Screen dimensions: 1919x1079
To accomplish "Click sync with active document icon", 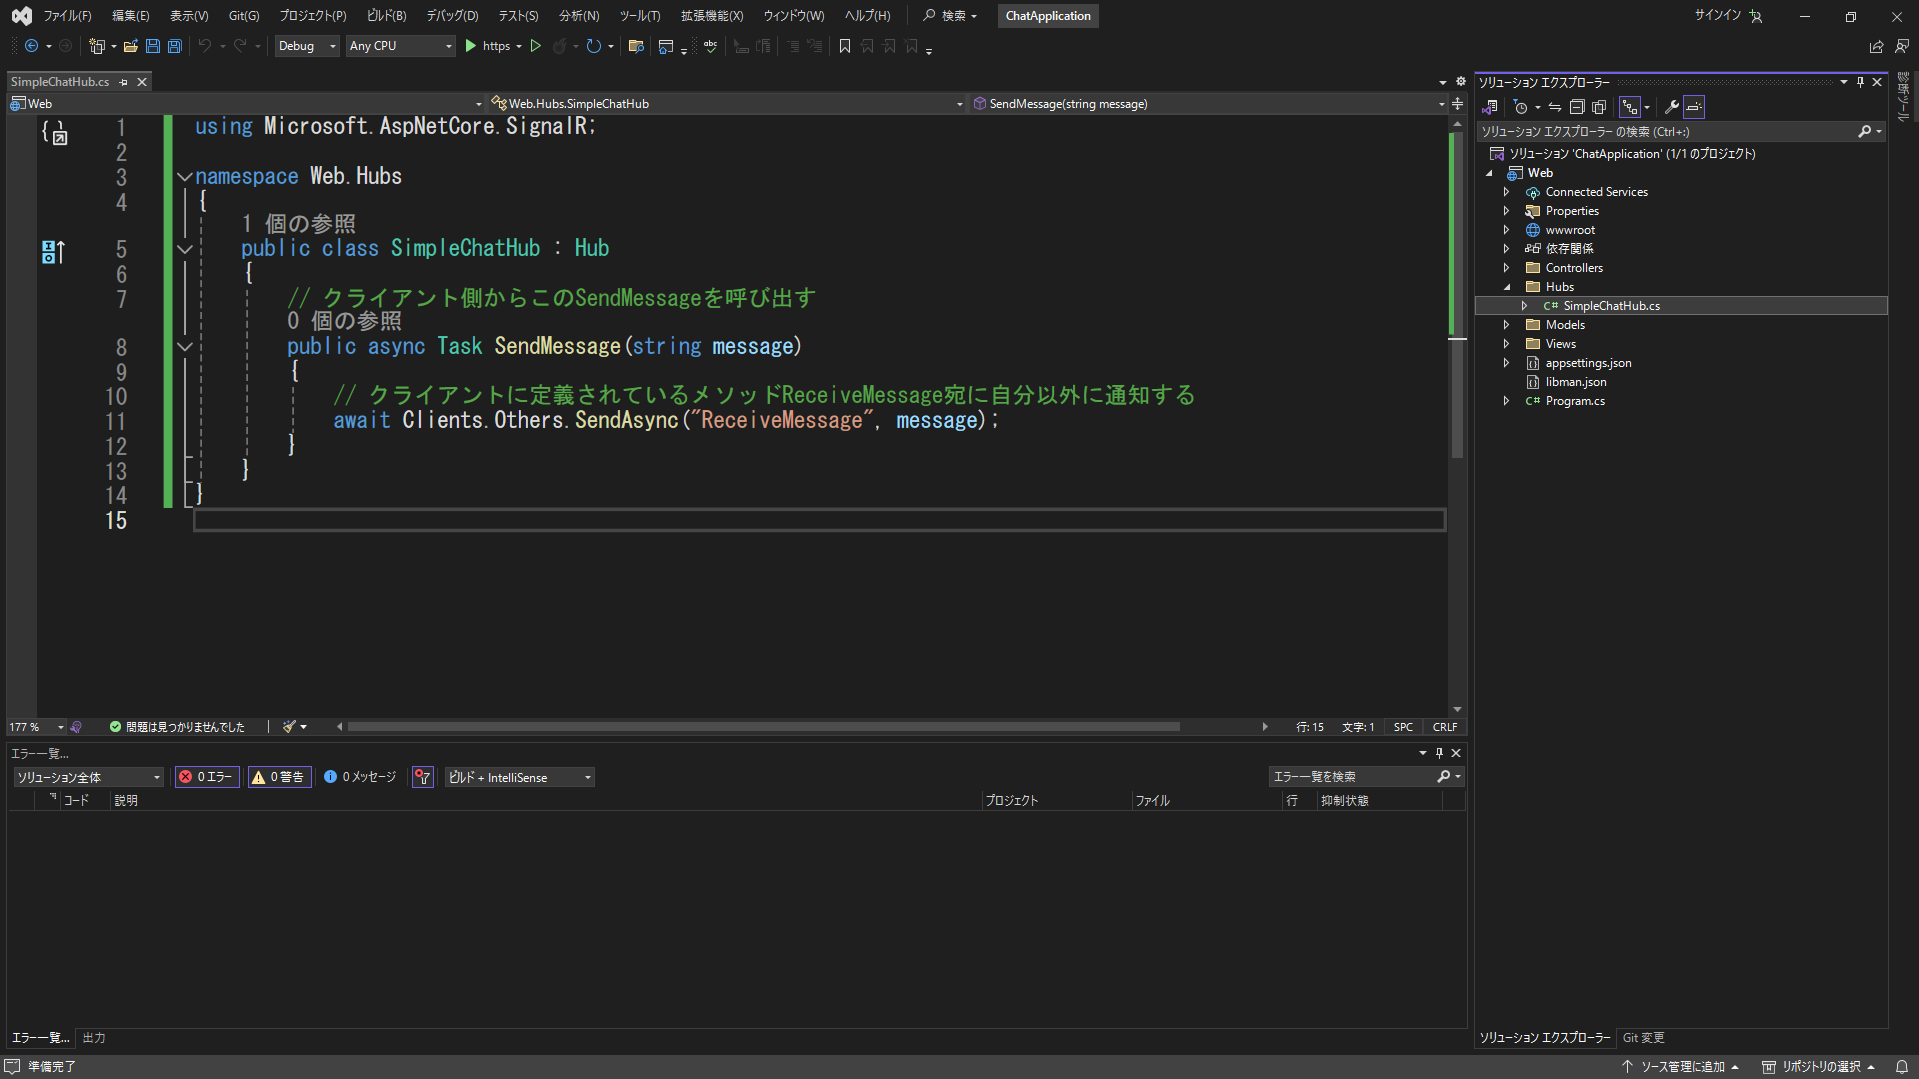I will tap(1555, 107).
